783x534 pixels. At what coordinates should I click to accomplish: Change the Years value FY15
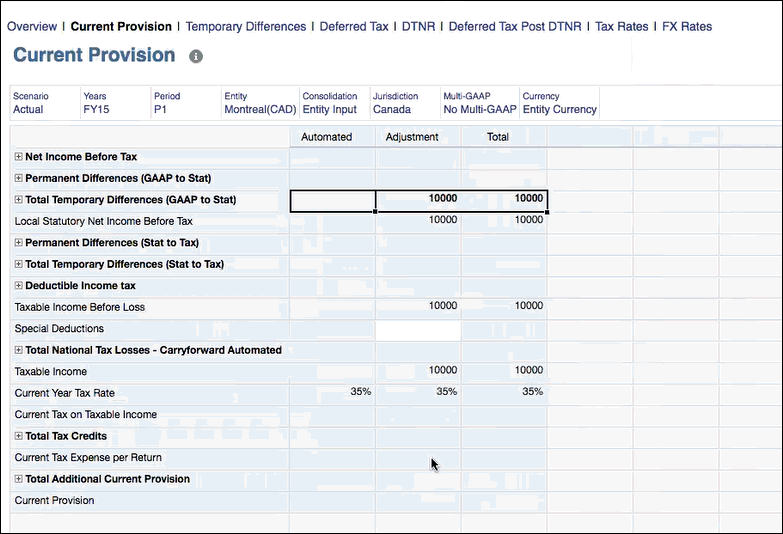(x=96, y=109)
